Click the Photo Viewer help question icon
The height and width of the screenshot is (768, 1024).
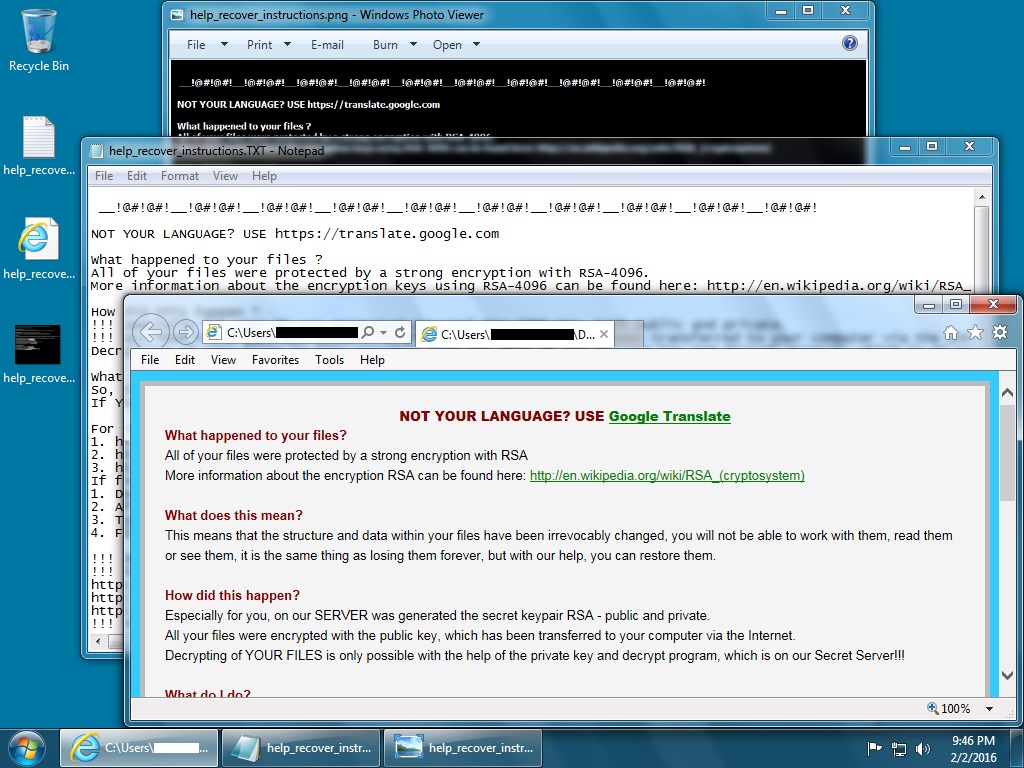click(x=850, y=44)
